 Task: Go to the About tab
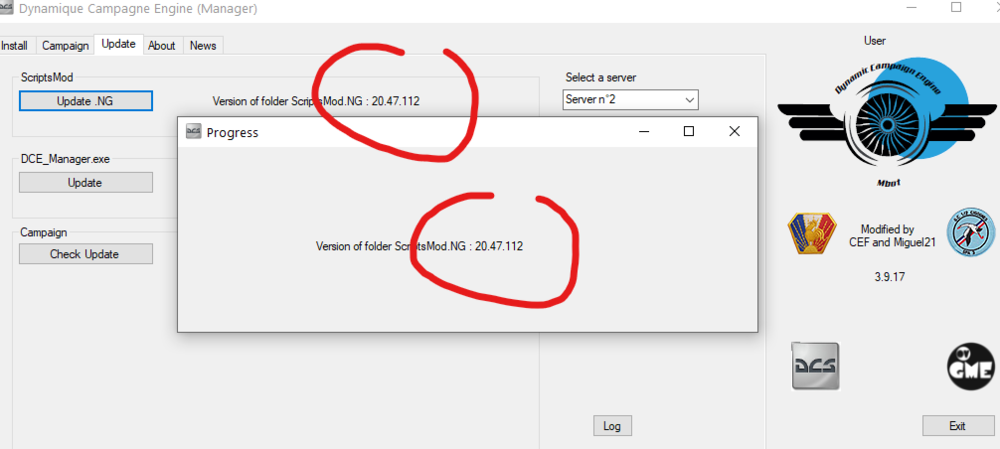tap(162, 46)
